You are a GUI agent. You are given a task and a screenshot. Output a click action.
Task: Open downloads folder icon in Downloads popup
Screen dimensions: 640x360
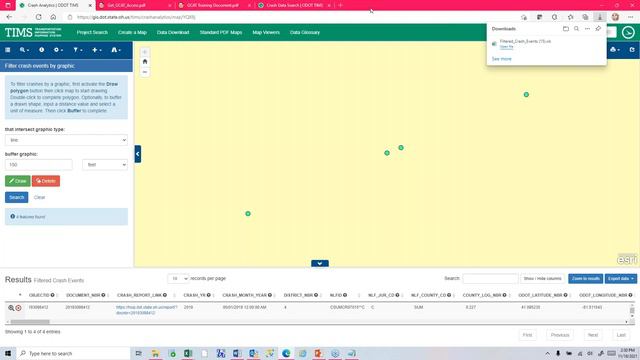(566, 29)
